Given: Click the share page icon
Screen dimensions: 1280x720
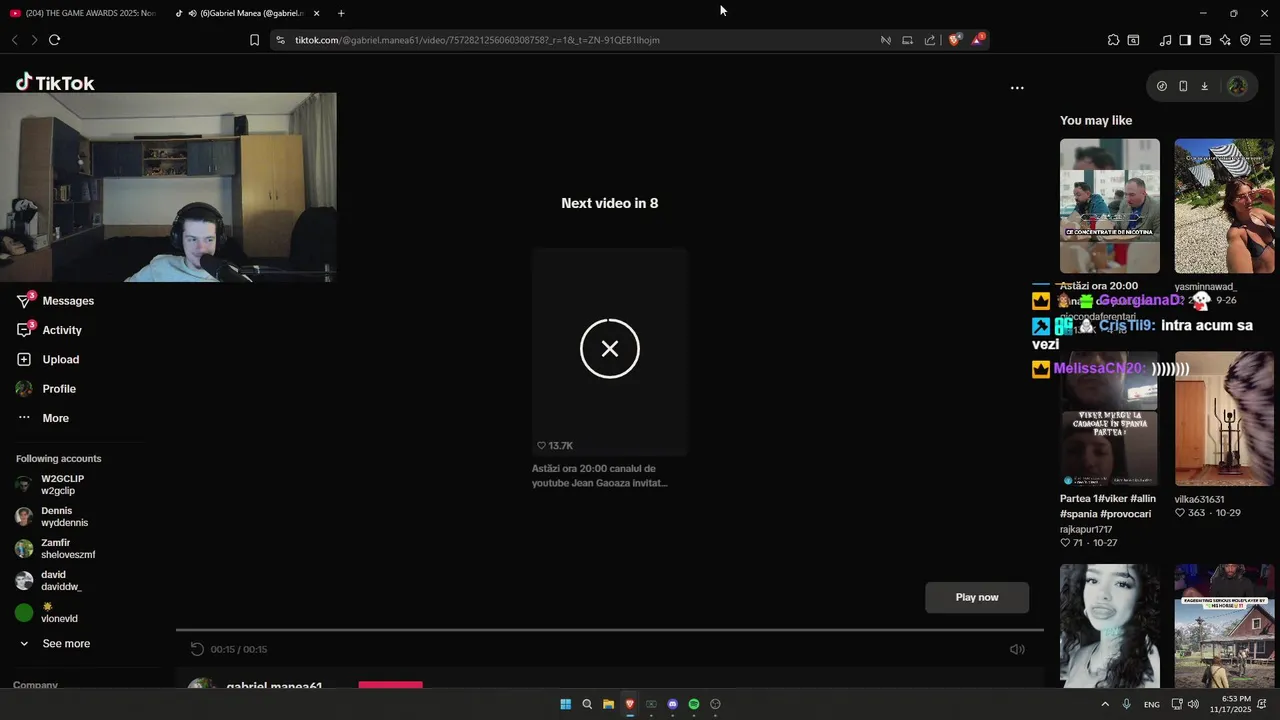Looking at the screenshot, I should coord(929,40).
